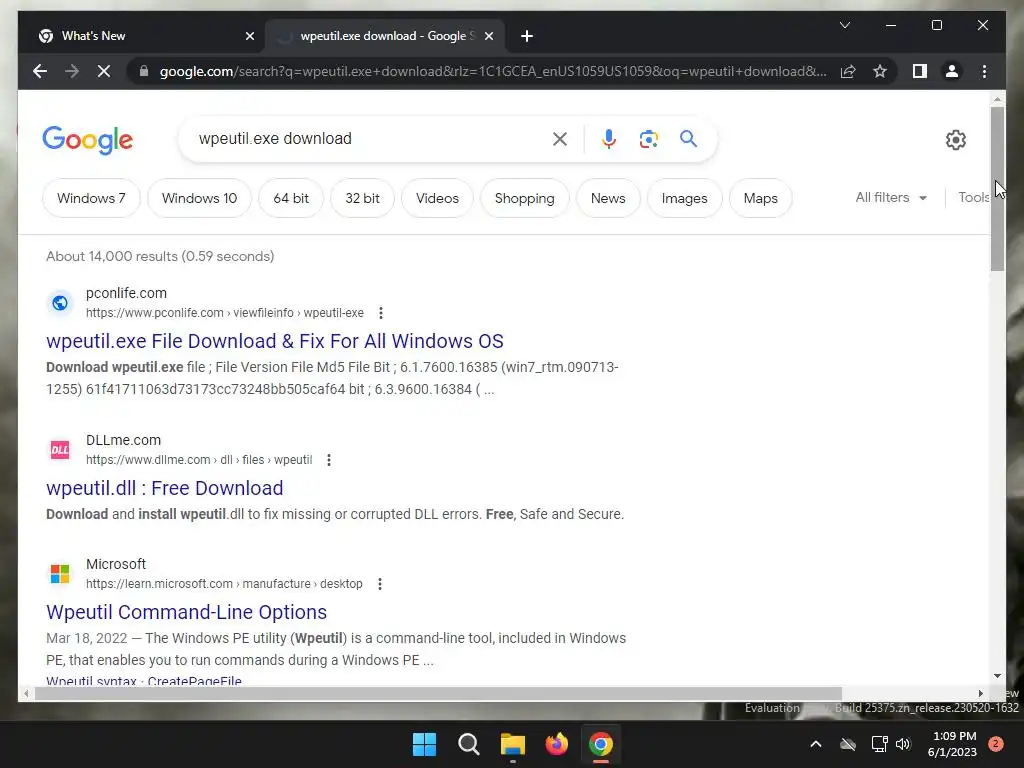Image resolution: width=1024 pixels, height=768 pixels.
Task: Click the scroll right arrow
Action: tap(980, 694)
